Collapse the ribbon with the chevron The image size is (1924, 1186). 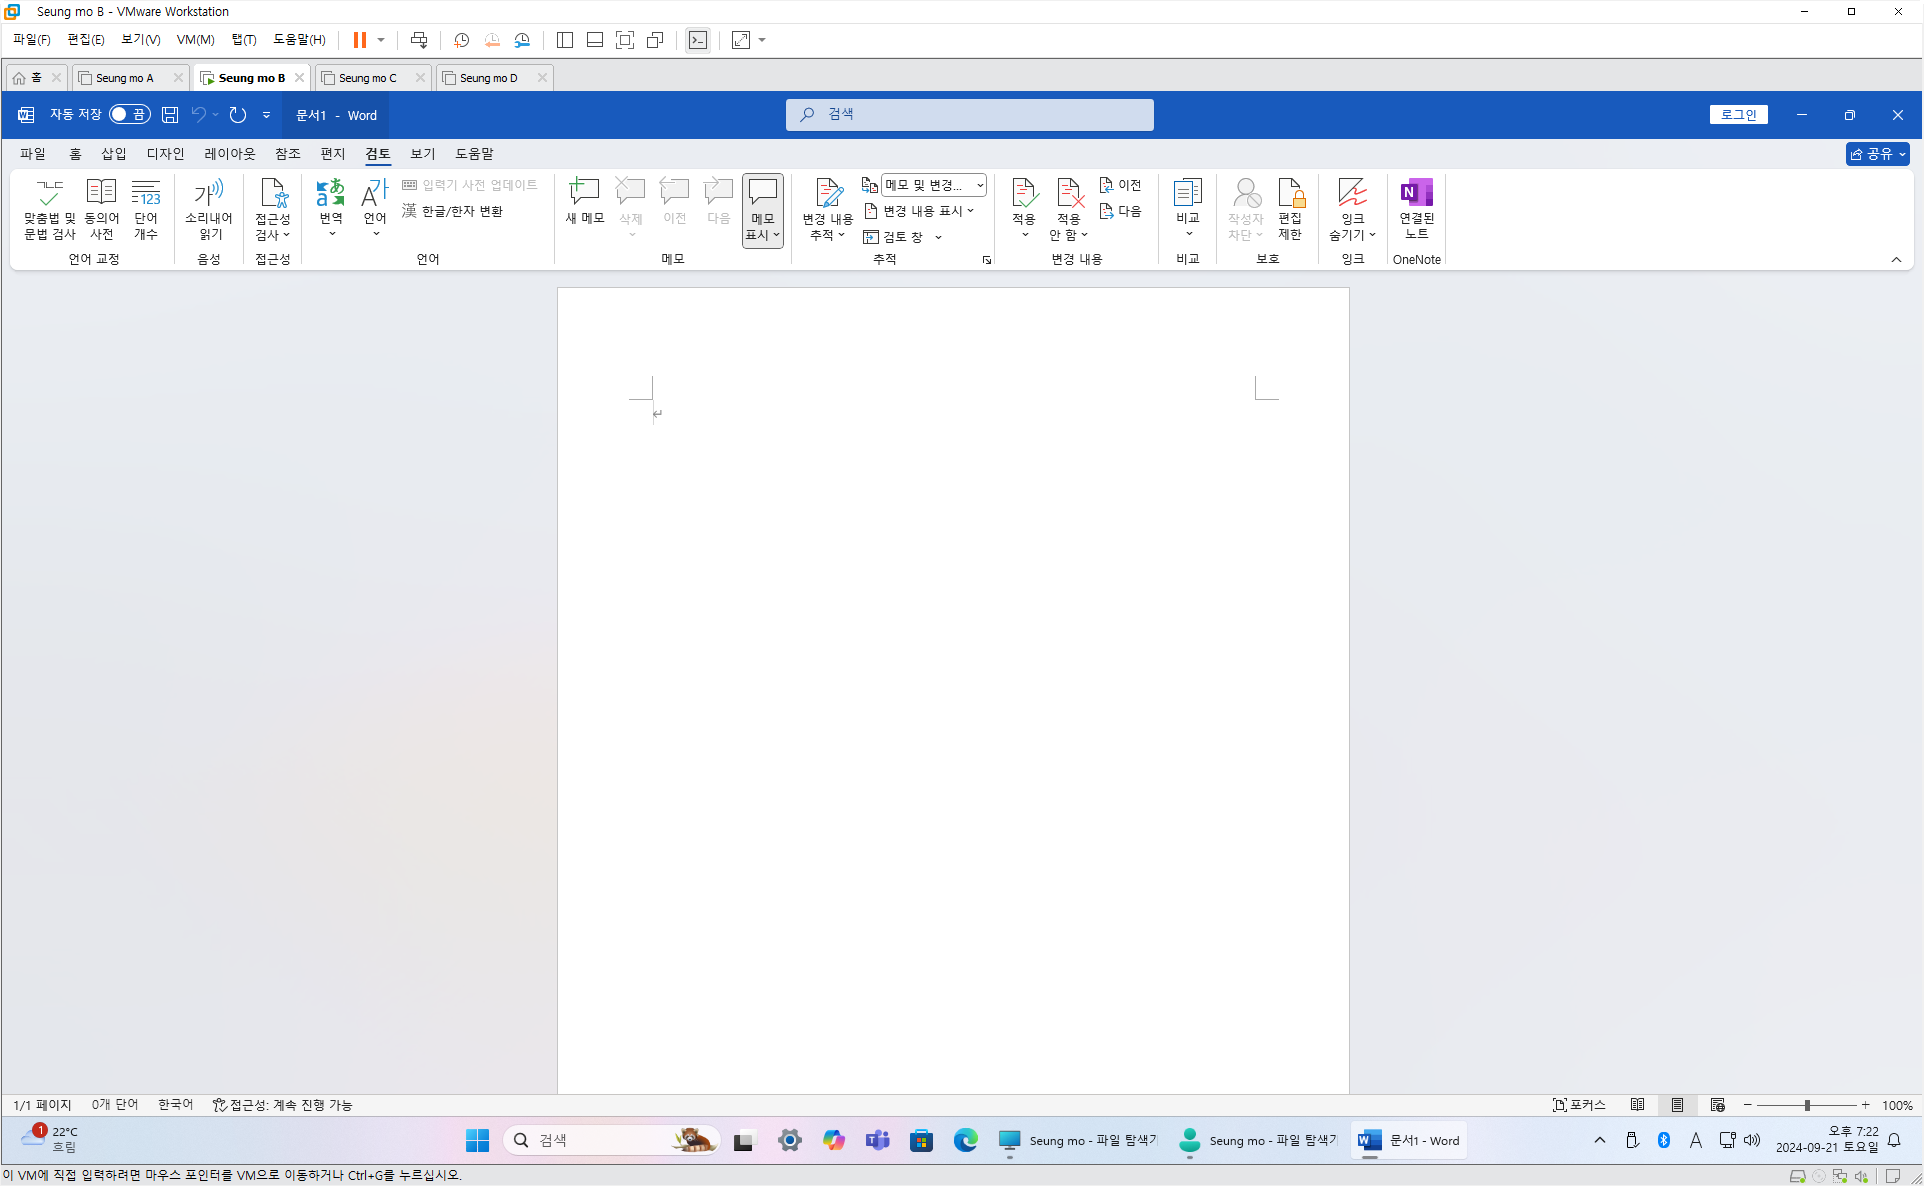pos(1896,260)
